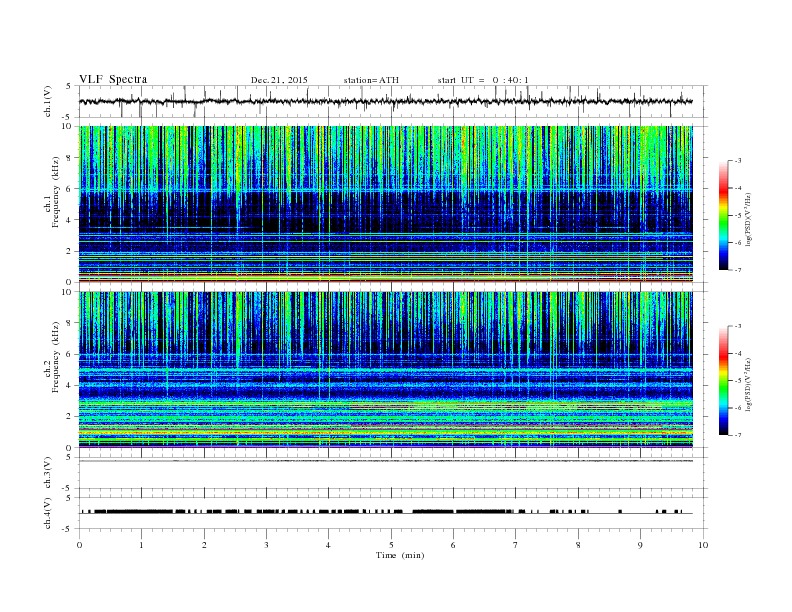792x612 pixels.
Task: Click the ch.2 spectrogram plot area
Action: click(386, 369)
